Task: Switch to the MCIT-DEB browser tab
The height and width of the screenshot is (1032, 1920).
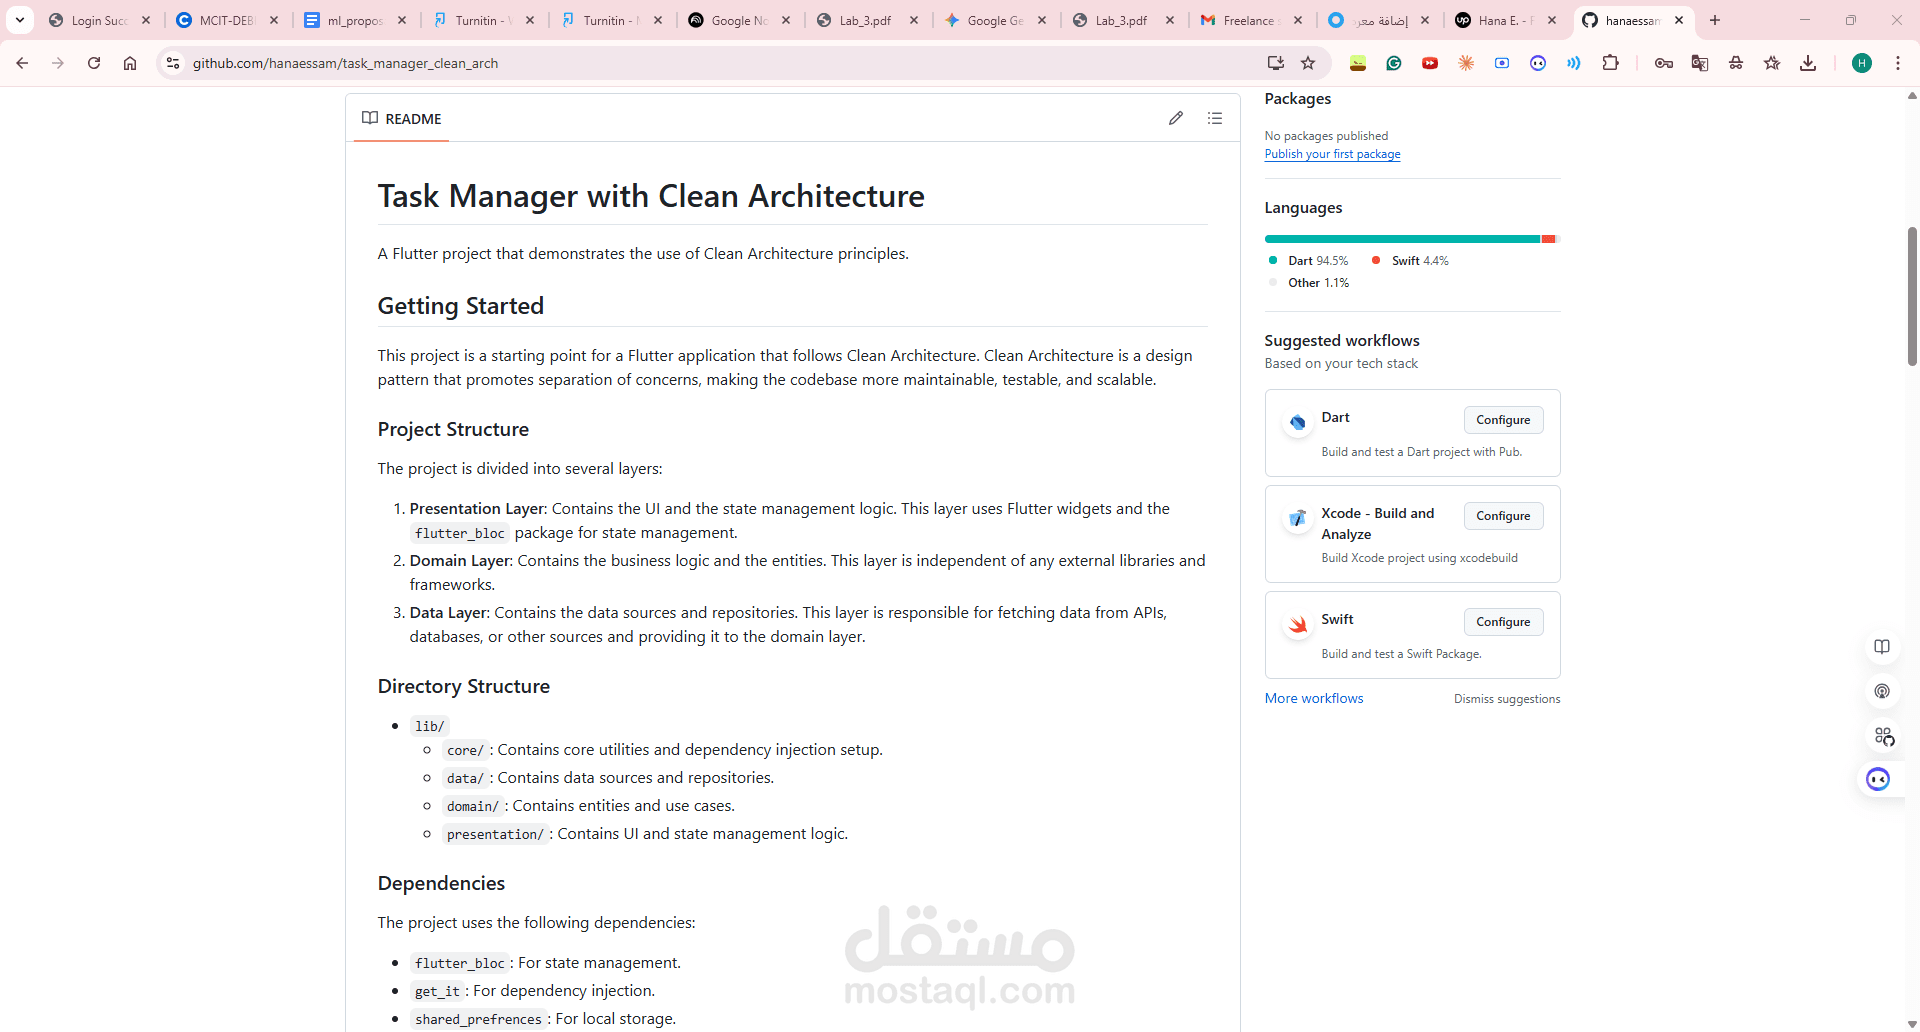Action: [227, 20]
